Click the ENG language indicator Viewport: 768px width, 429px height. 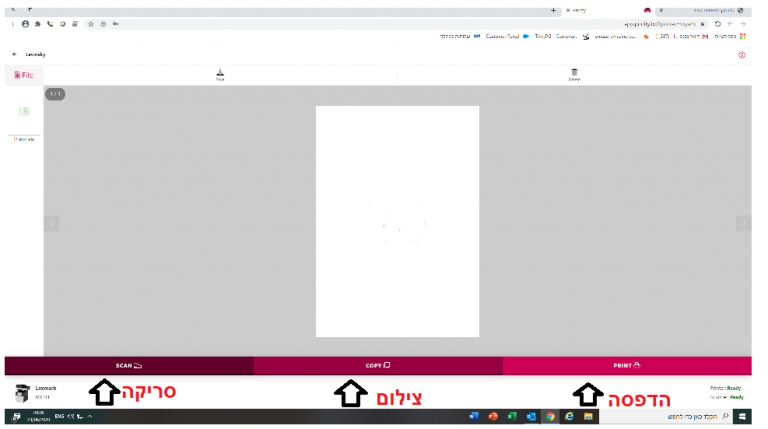tap(59, 416)
